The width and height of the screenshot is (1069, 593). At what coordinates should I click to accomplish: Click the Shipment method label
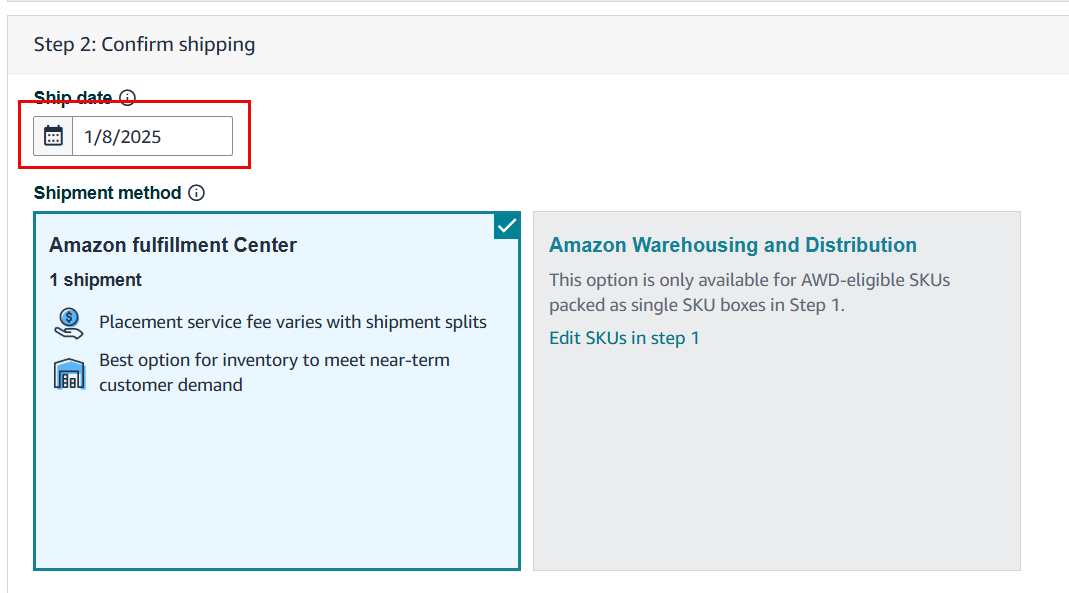click(x=108, y=193)
